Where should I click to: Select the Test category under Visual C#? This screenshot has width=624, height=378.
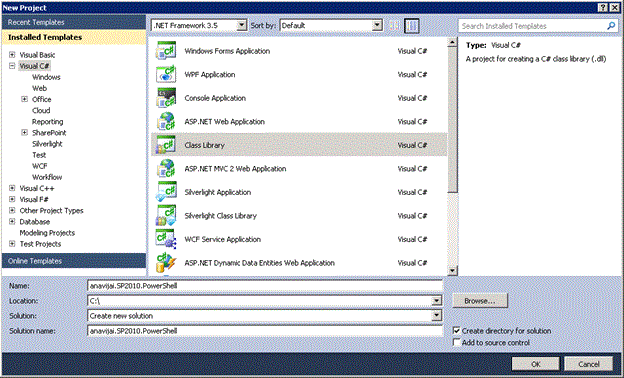pos(39,155)
